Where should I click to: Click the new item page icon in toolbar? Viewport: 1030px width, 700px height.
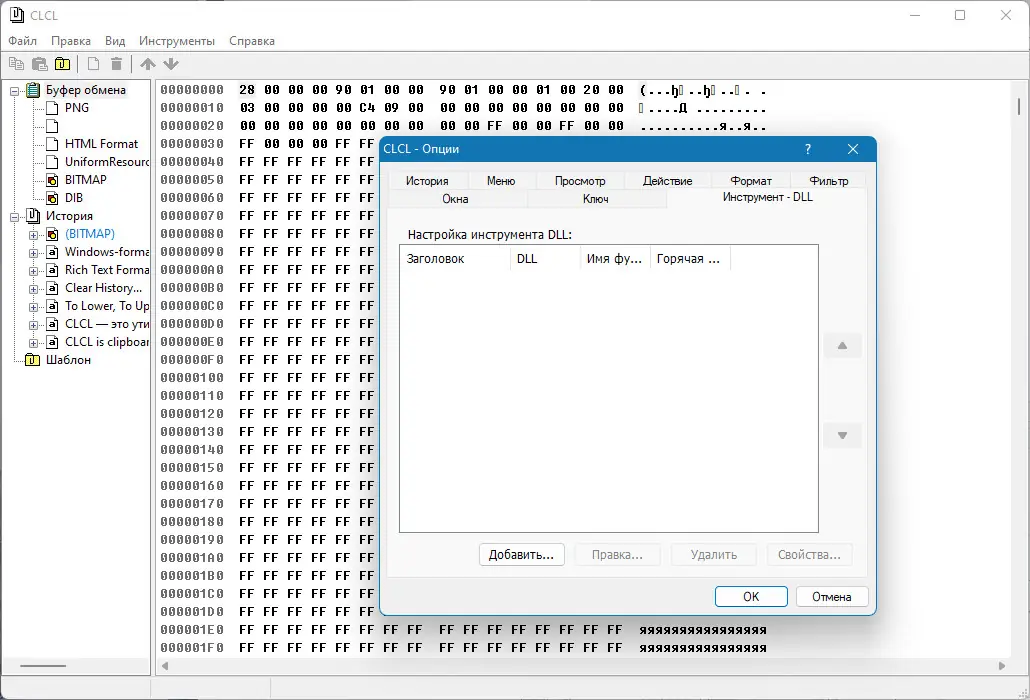[x=93, y=64]
